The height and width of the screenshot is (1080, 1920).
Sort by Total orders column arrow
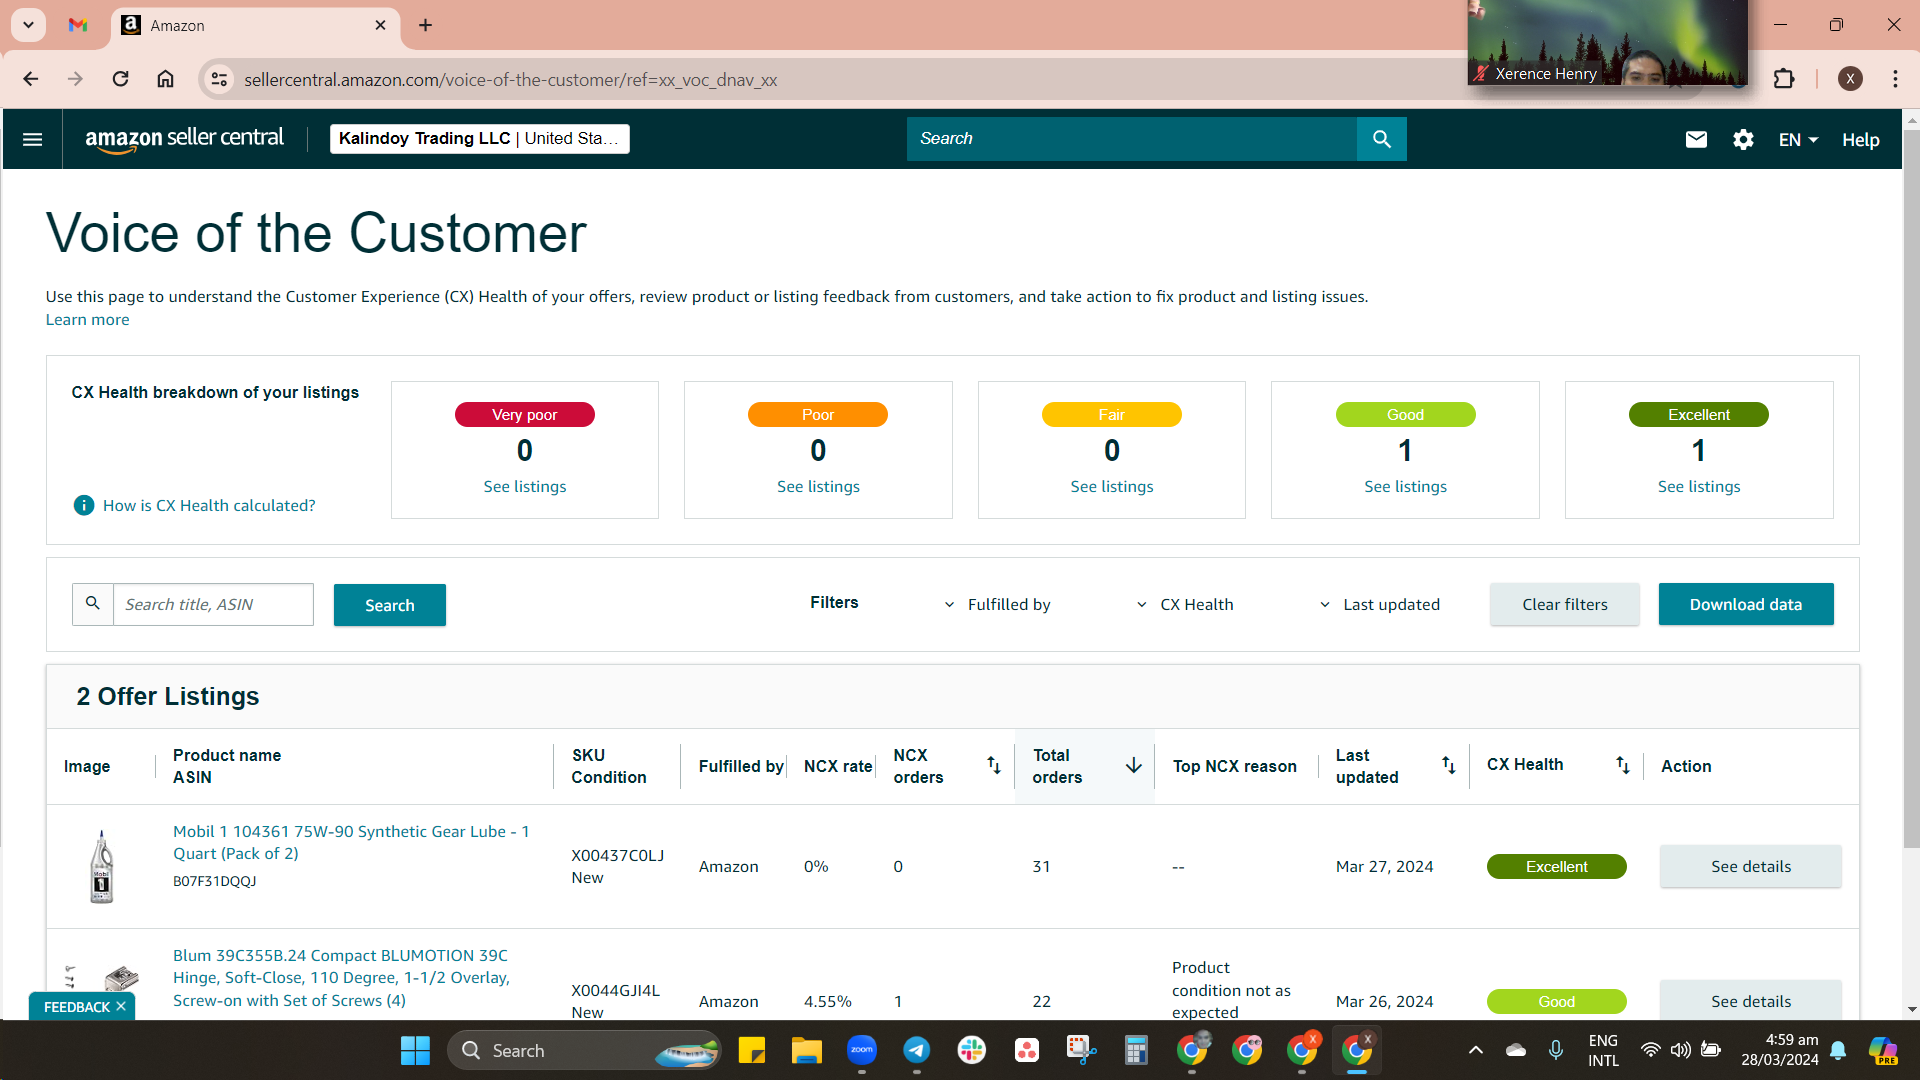coord(1133,765)
